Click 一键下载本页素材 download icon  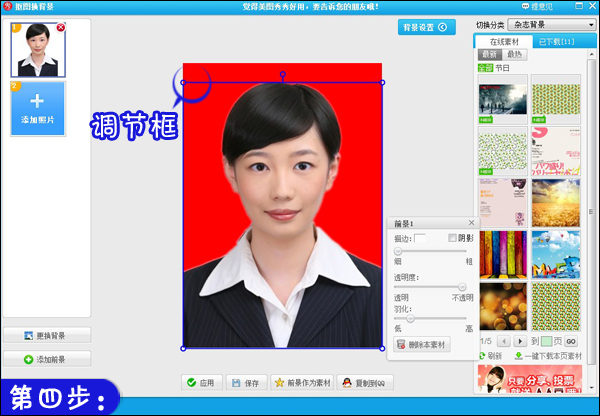point(518,355)
